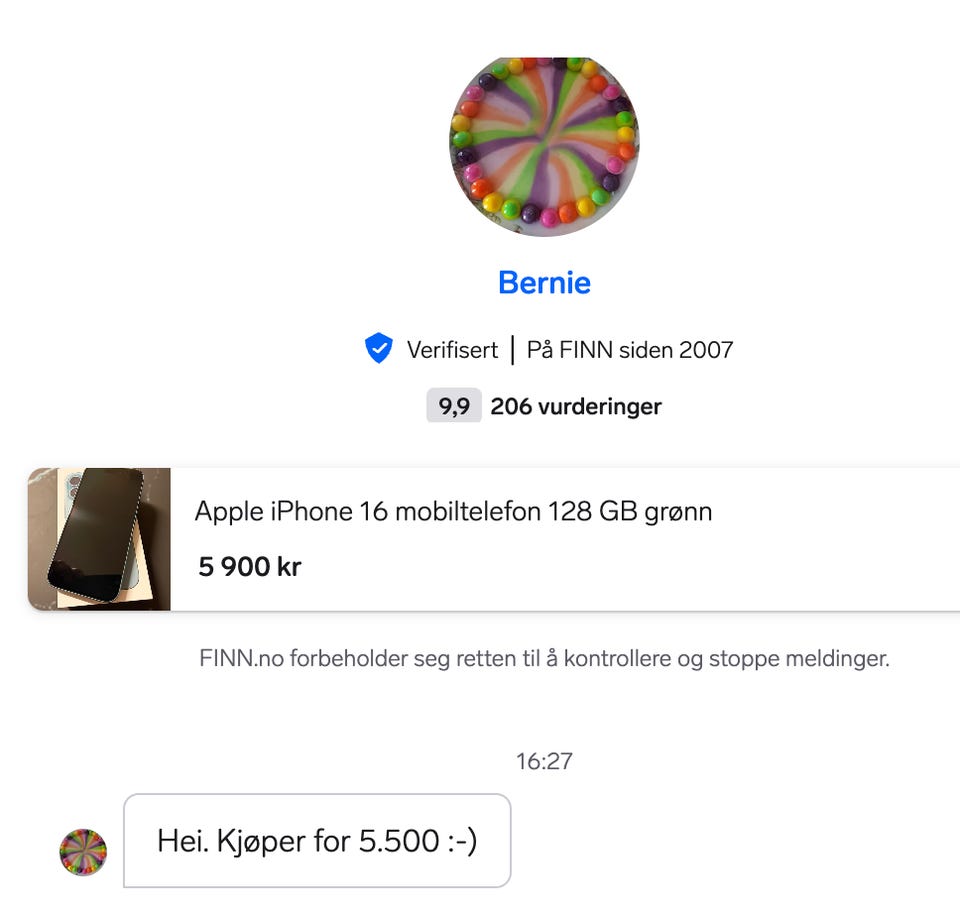Click the 5 900 kr price
Image resolution: width=960 pixels, height=914 pixels.
(250, 567)
